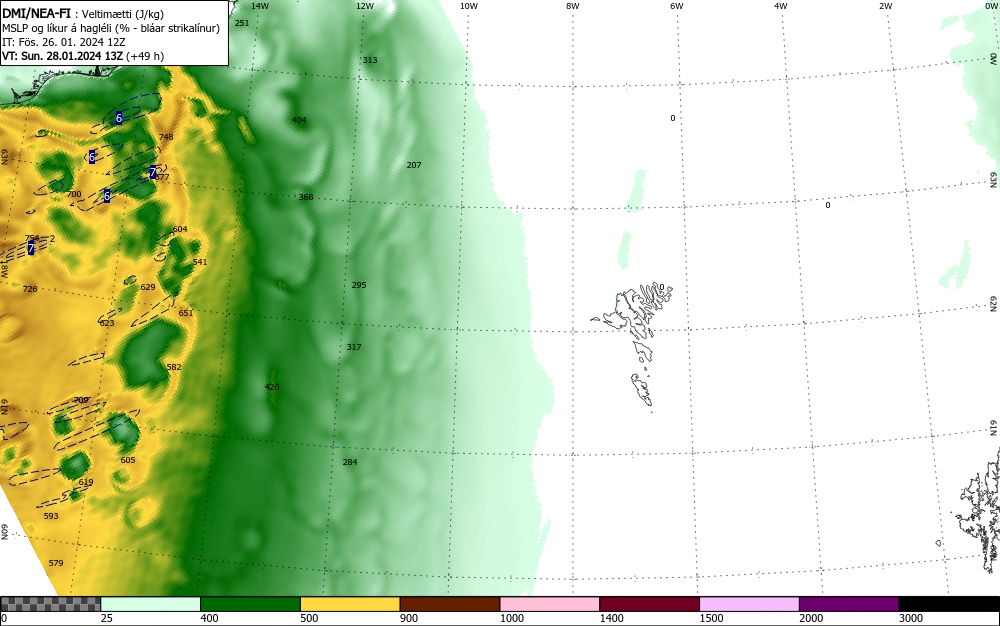Choose the lilac 1500–2000 legend swatch

(x=749, y=604)
